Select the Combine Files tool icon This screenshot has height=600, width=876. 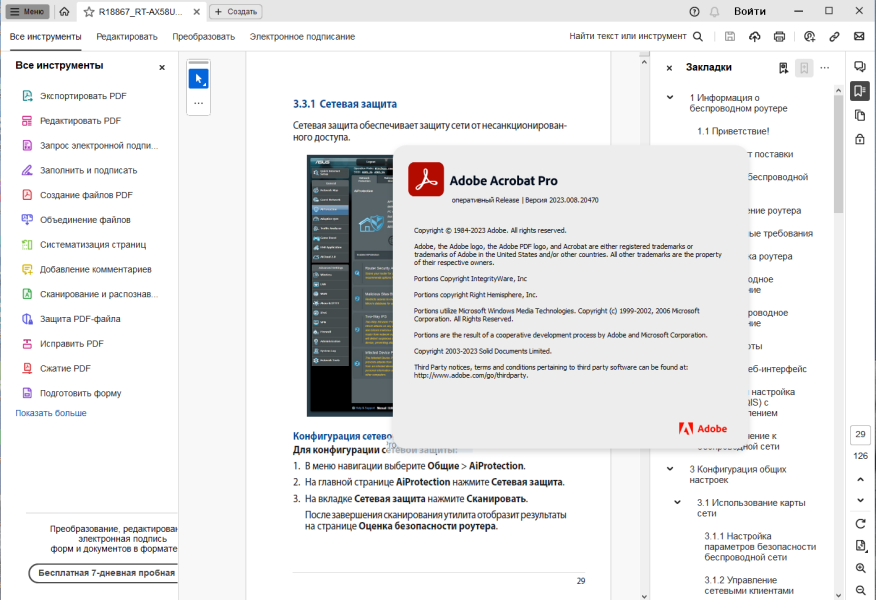click(x=27, y=220)
